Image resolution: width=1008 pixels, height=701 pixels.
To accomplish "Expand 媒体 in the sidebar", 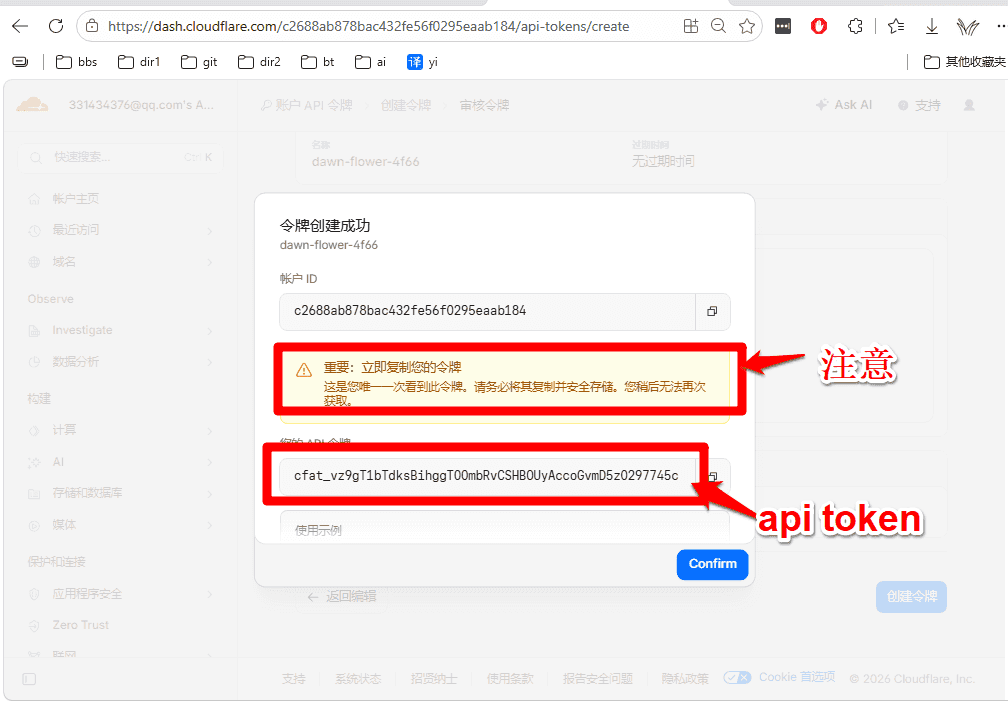I will (x=120, y=525).
